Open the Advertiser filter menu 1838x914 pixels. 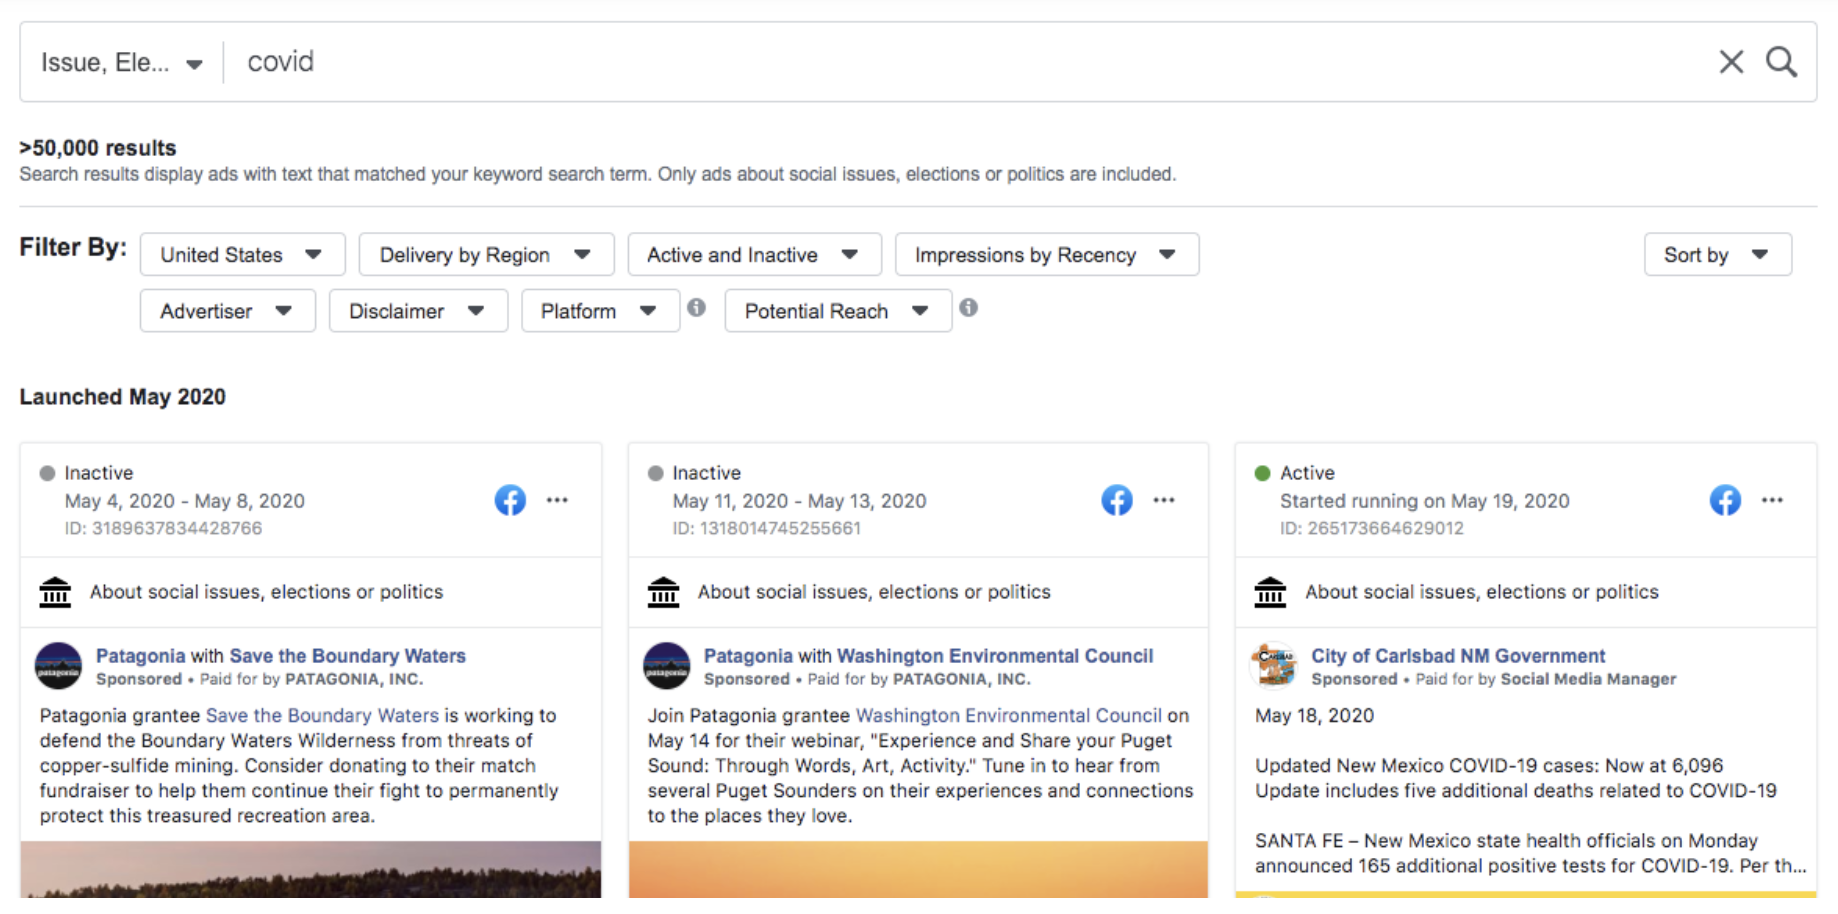coord(228,311)
